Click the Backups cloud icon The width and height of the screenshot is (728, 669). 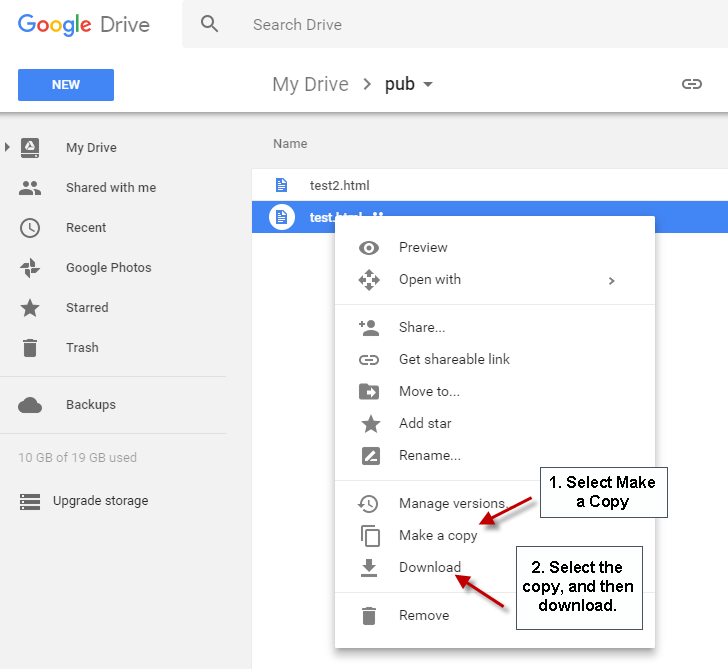click(x=30, y=405)
